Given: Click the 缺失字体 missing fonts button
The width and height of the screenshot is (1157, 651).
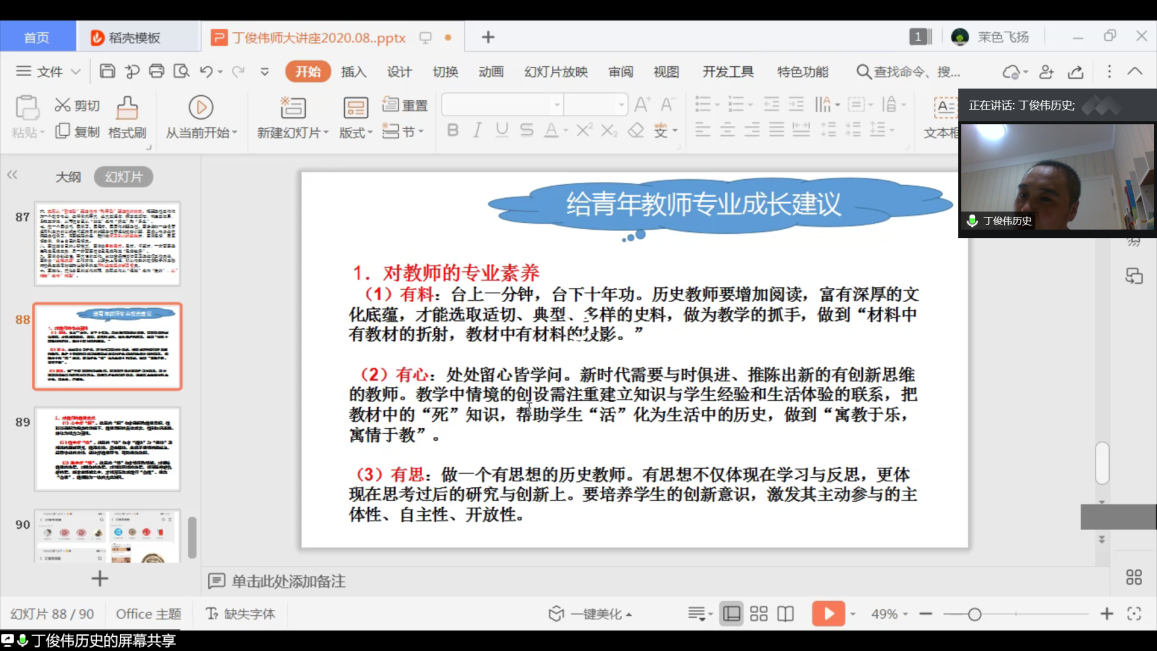Looking at the screenshot, I should point(240,614).
